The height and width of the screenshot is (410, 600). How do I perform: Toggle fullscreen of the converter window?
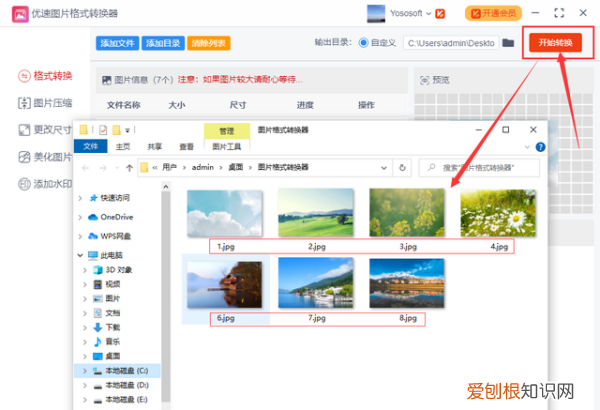pos(559,13)
